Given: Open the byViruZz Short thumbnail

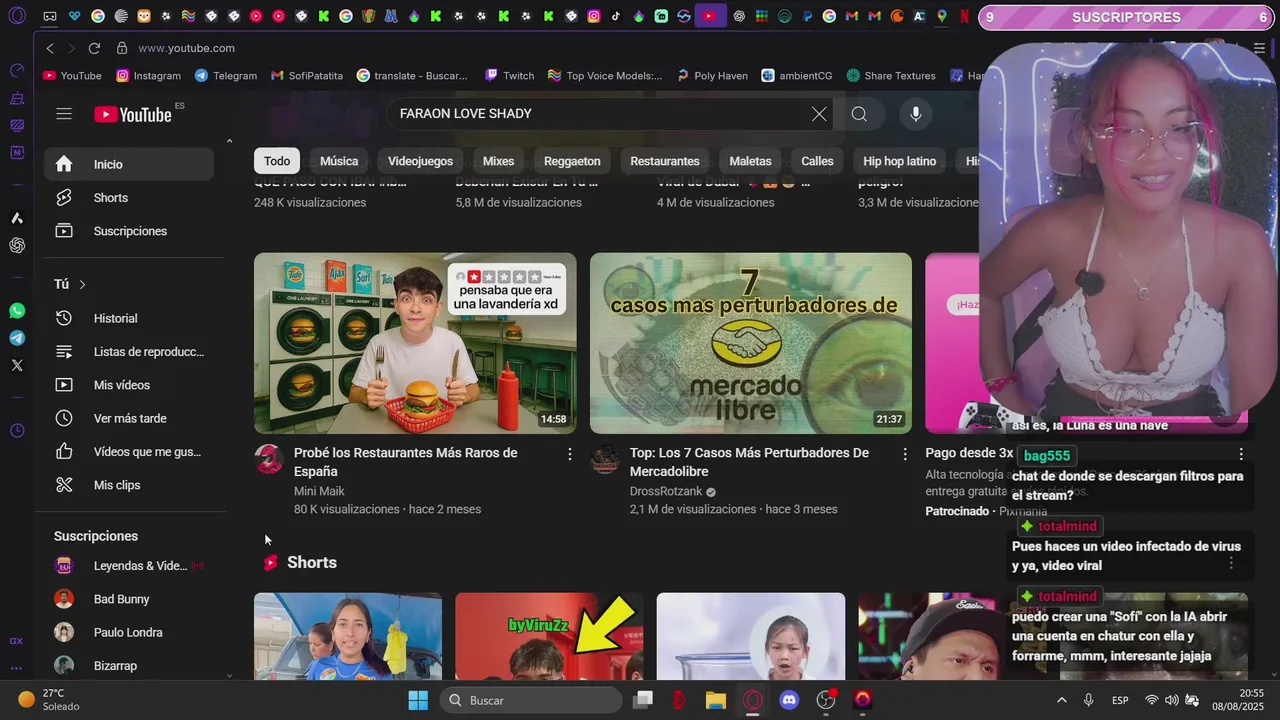Looking at the screenshot, I should tap(549, 636).
